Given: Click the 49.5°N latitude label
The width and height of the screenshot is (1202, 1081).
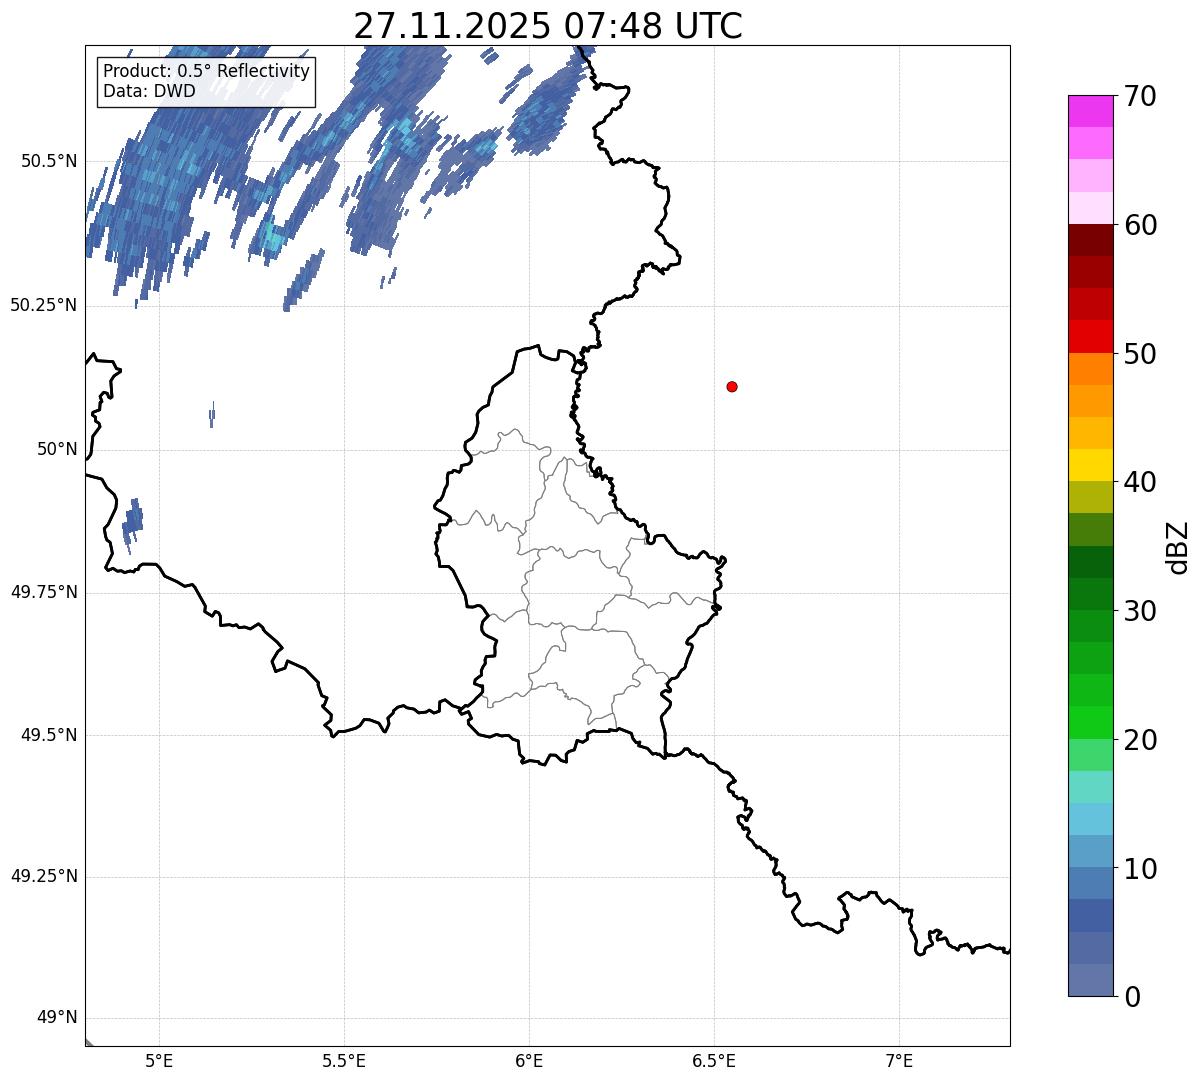Looking at the screenshot, I should click(49, 735).
